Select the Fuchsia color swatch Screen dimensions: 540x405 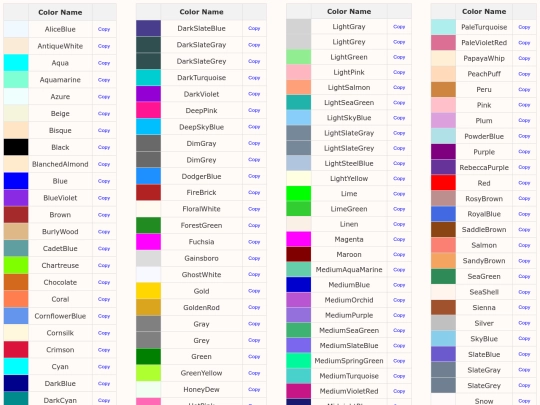tap(148, 242)
